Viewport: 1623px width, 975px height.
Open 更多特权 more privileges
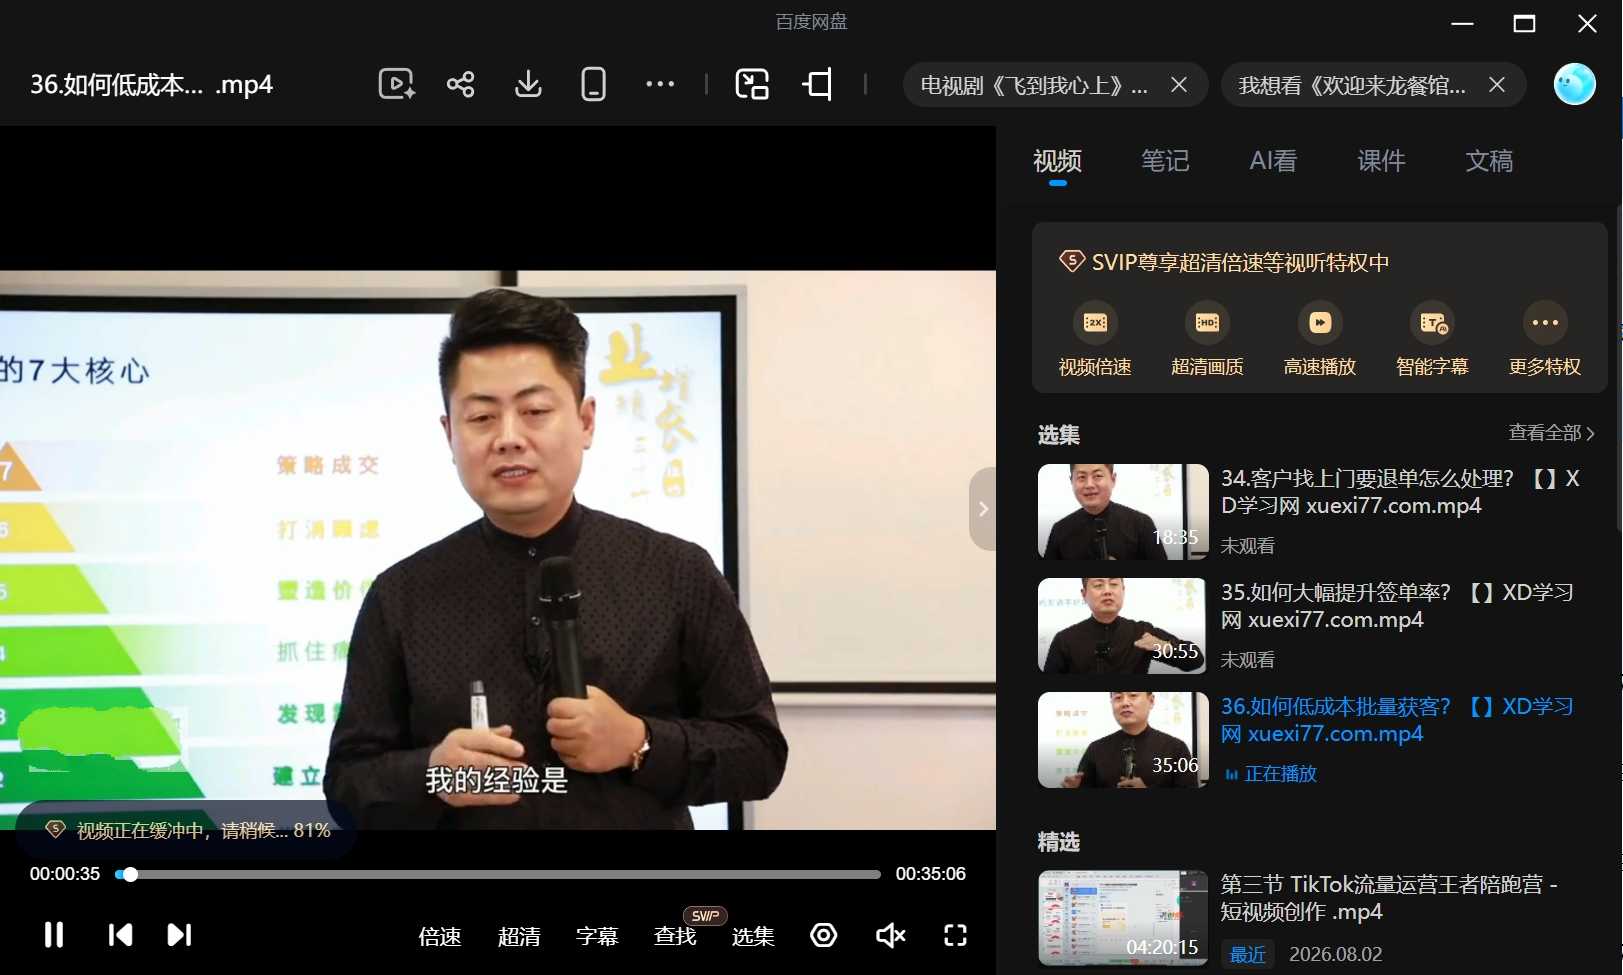[x=1545, y=340]
